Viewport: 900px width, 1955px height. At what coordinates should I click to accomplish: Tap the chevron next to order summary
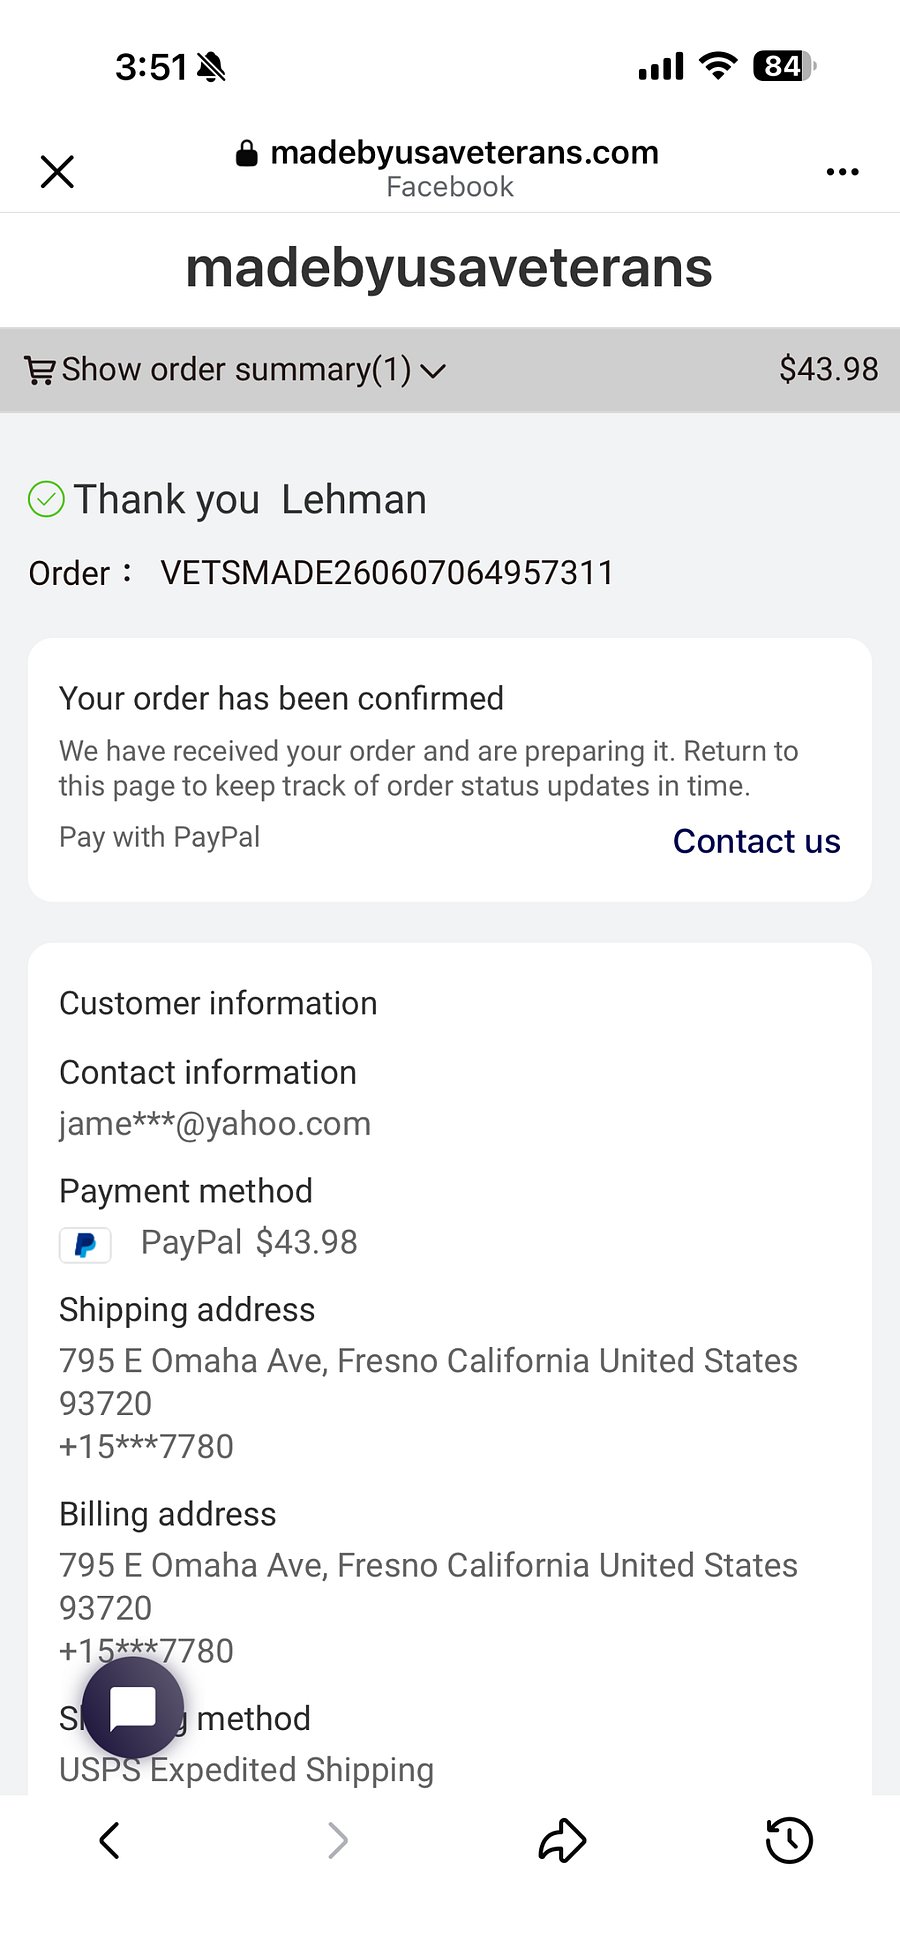click(433, 371)
